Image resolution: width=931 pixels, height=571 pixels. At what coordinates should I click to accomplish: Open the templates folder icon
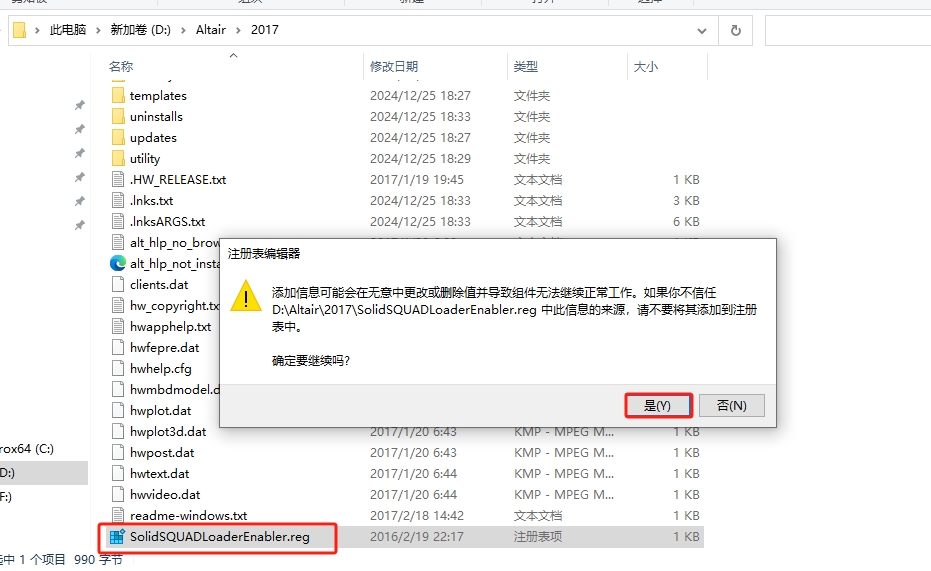tap(118, 95)
